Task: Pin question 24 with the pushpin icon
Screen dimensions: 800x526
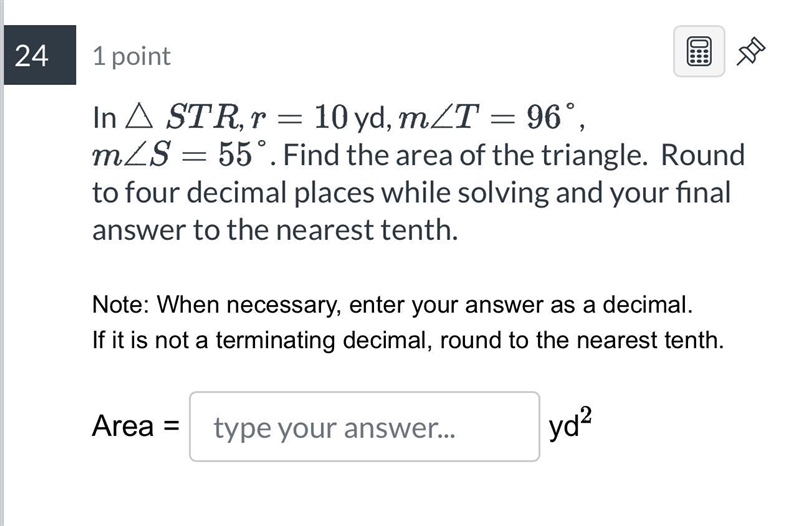Action: point(751,52)
